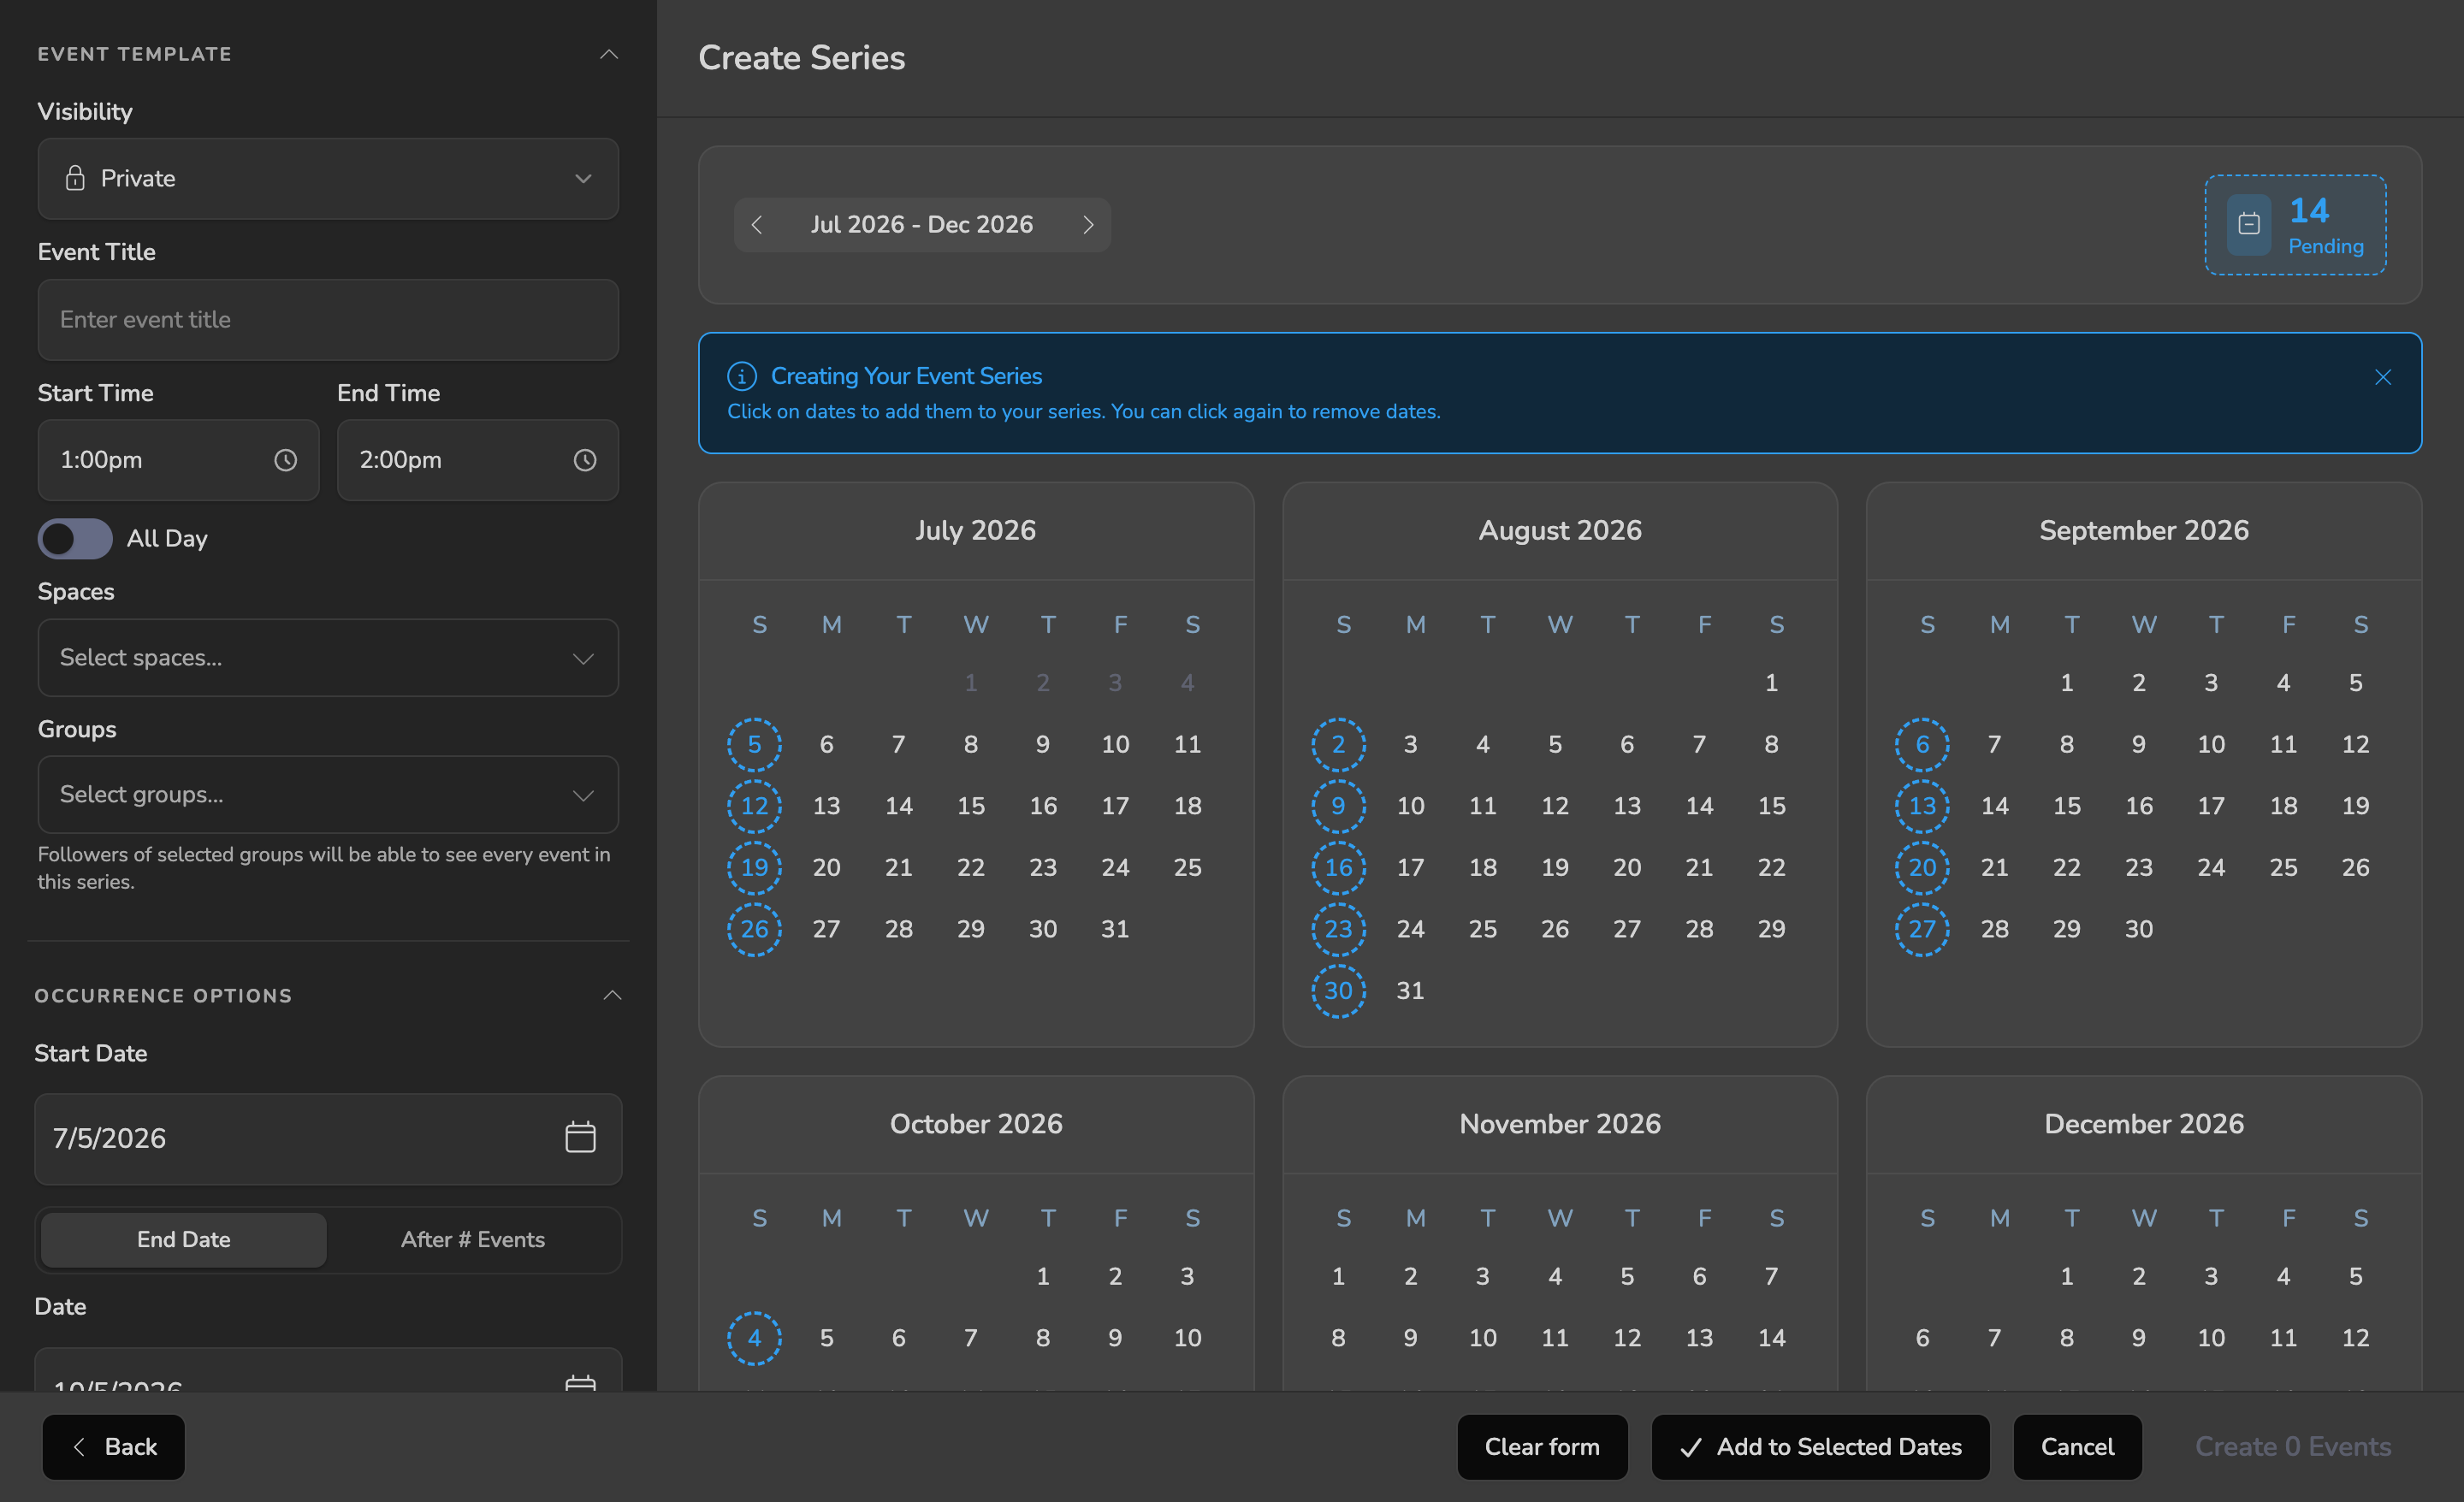The height and width of the screenshot is (1502, 2464).
Task: Collapse the Event Template section
Action: pos(609,54)
